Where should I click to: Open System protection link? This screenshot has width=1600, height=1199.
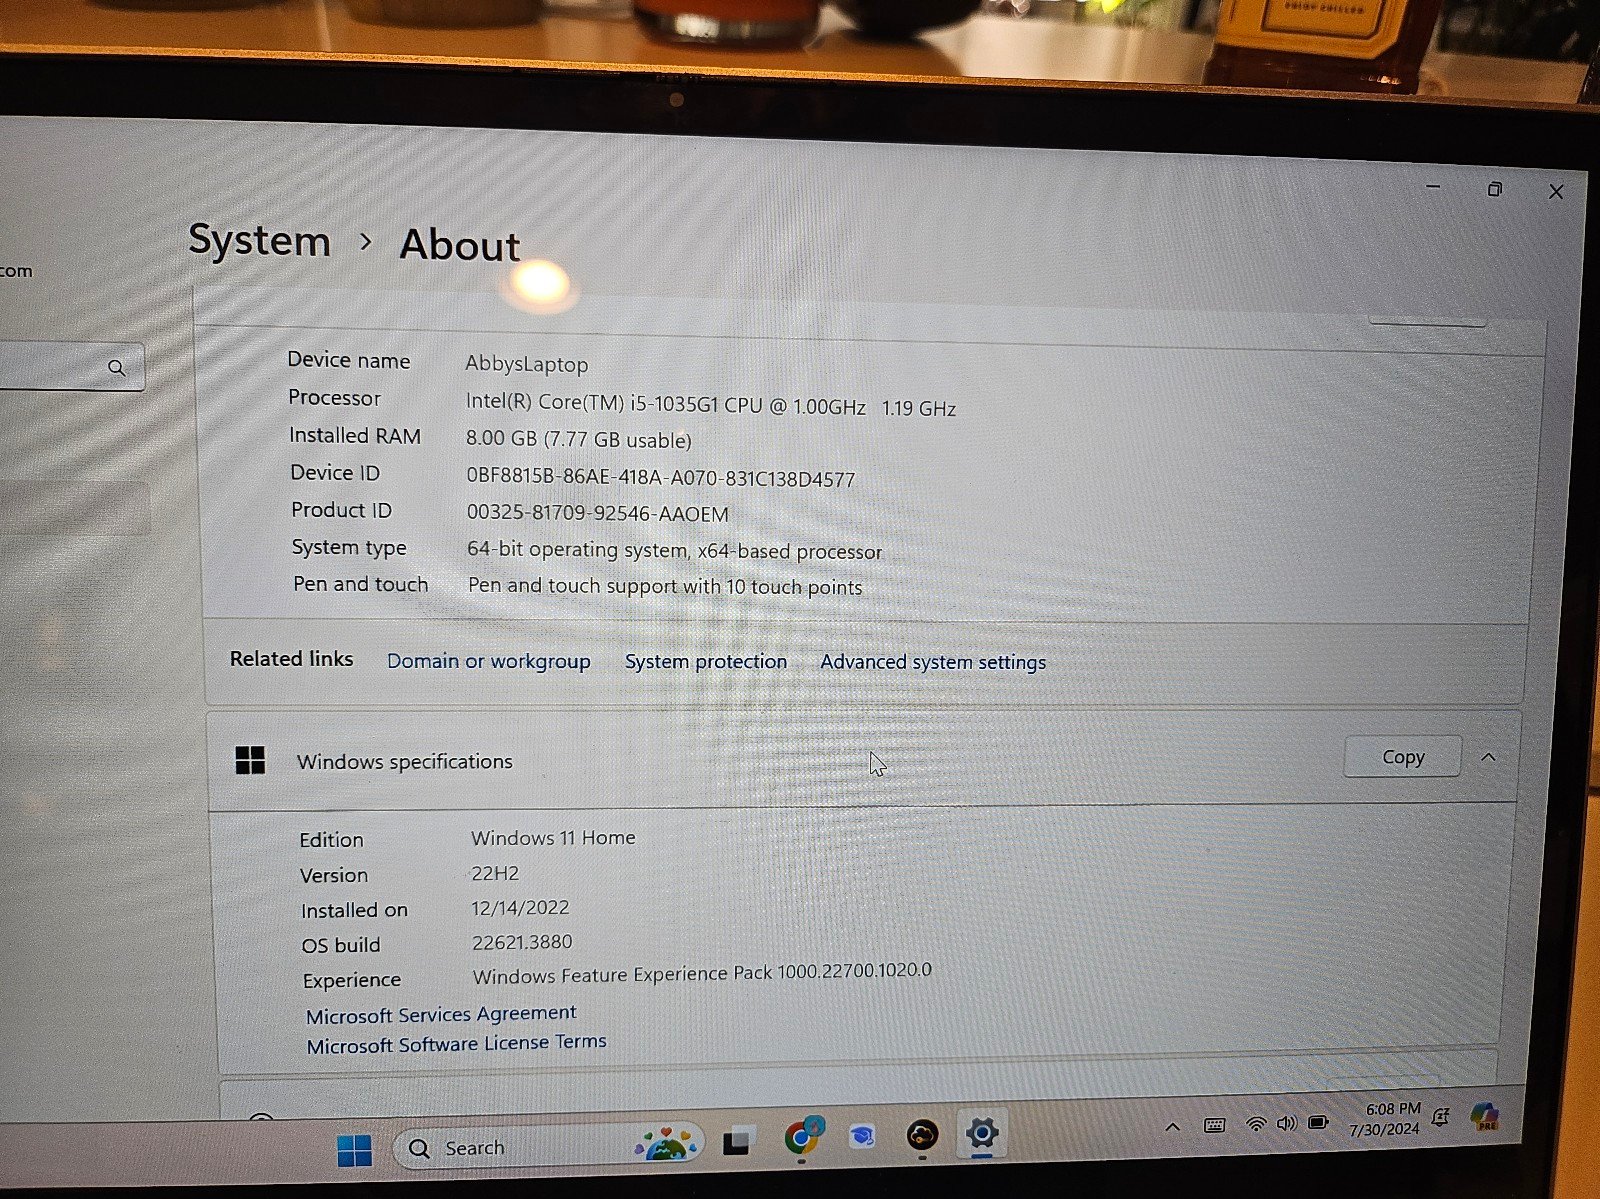click(706, 661)
